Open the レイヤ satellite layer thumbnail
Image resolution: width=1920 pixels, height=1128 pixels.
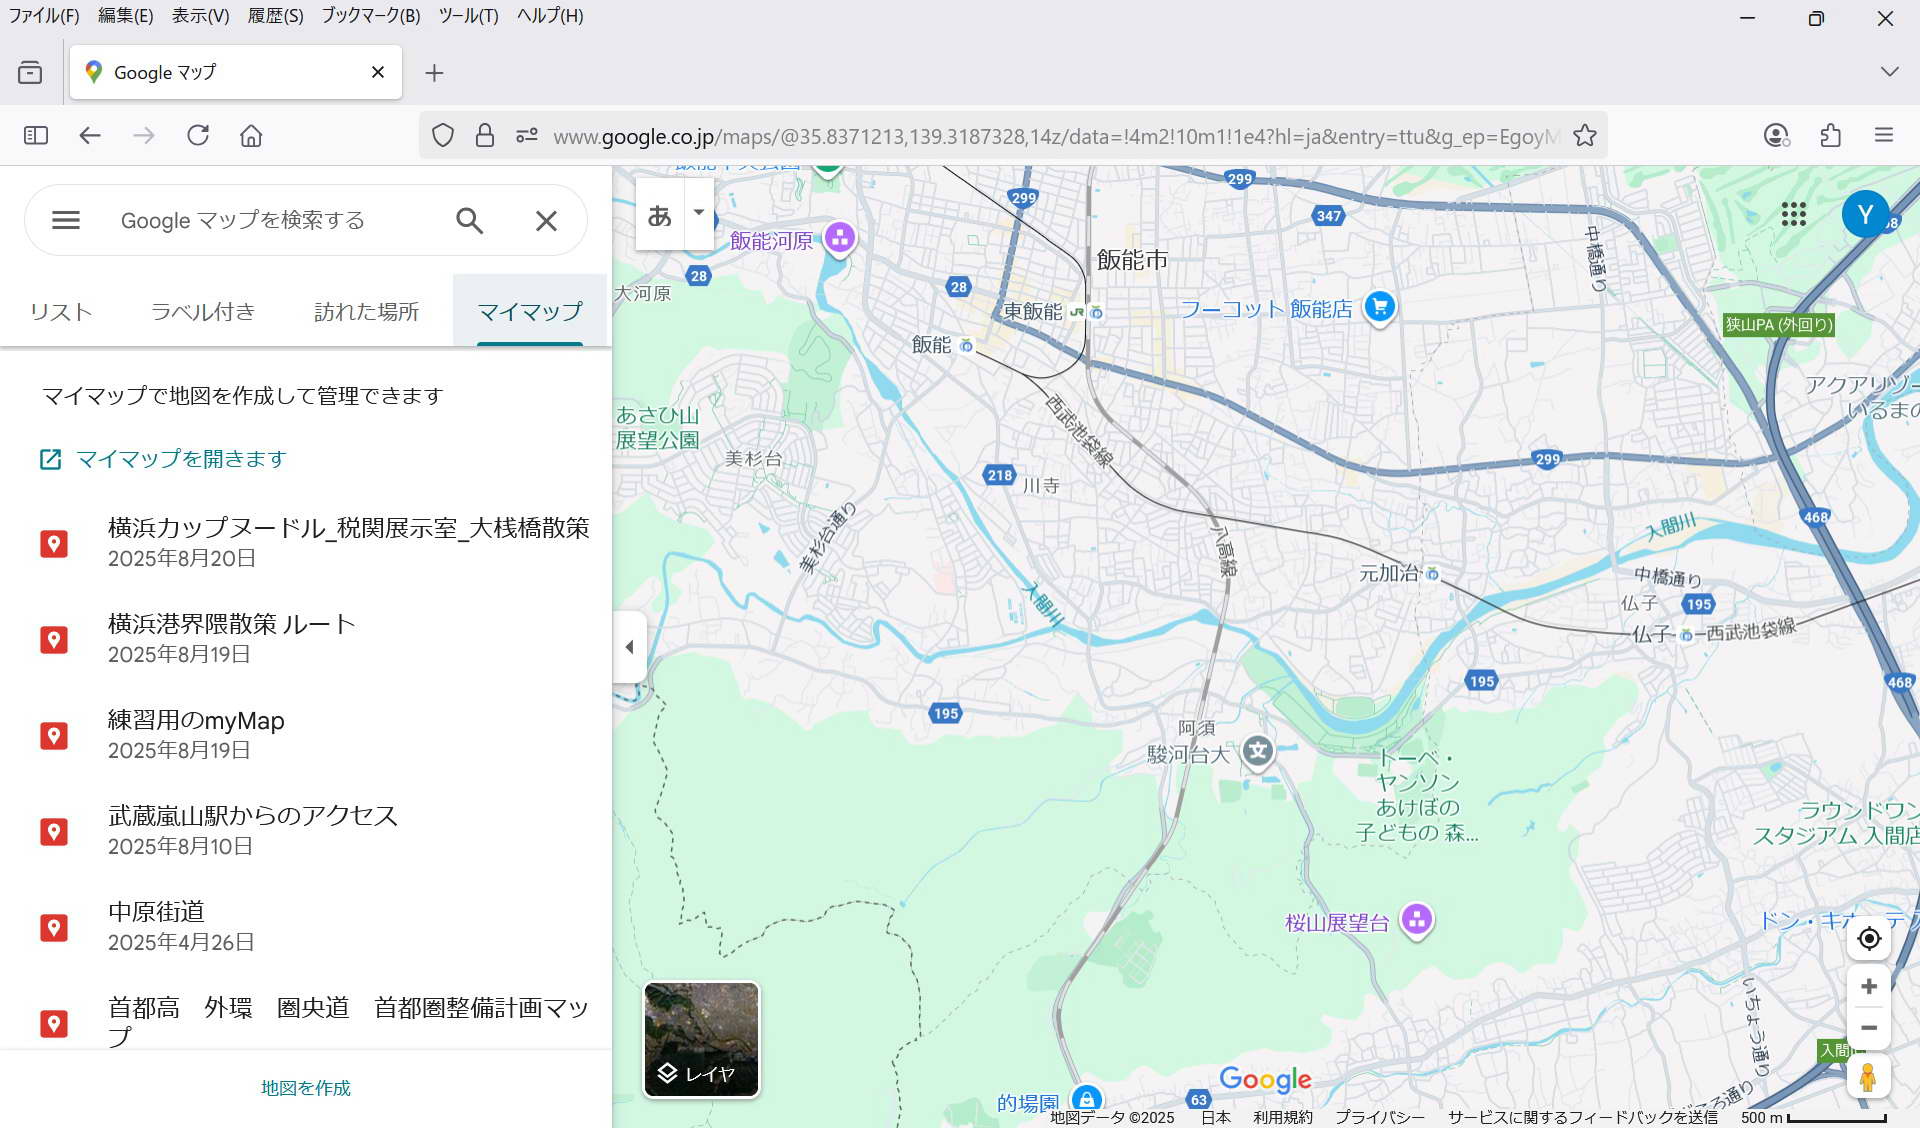point(701,1039)
